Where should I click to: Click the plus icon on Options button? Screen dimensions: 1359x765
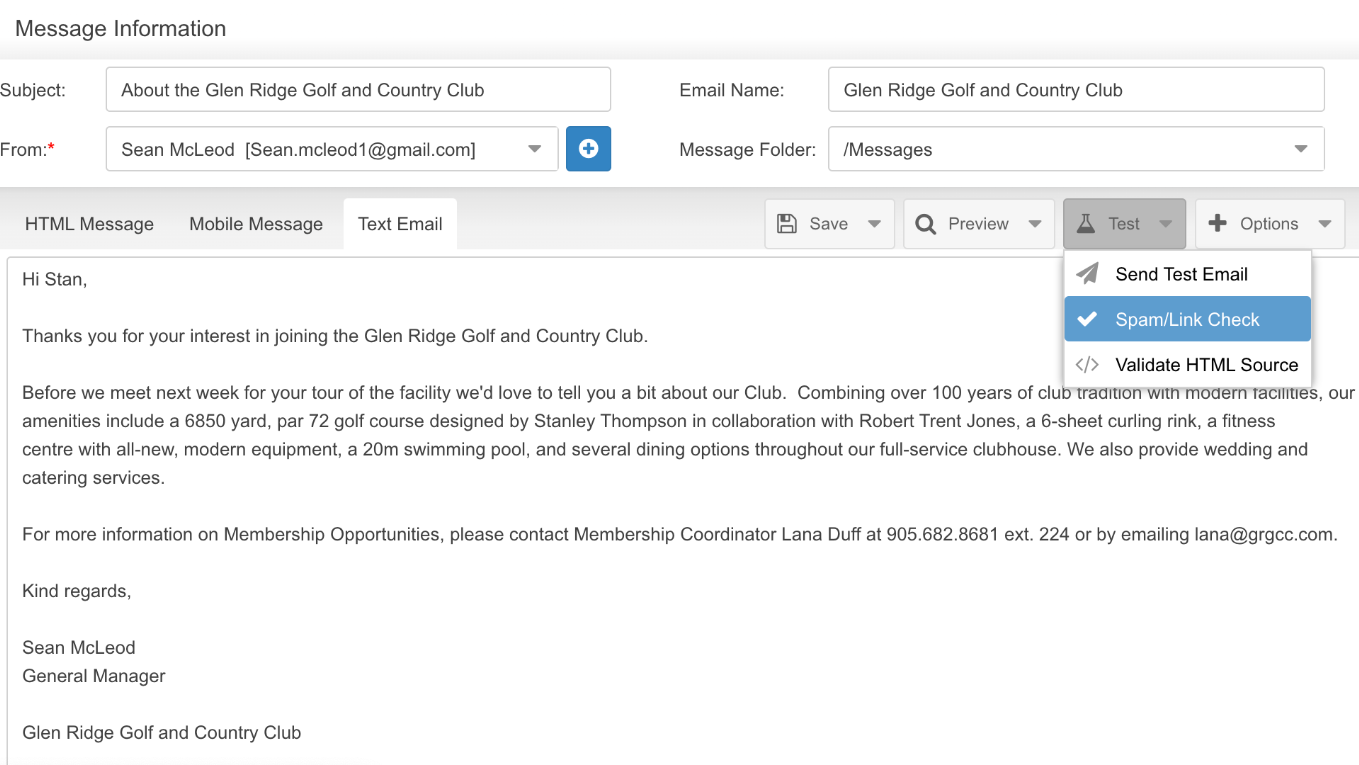1217,223
